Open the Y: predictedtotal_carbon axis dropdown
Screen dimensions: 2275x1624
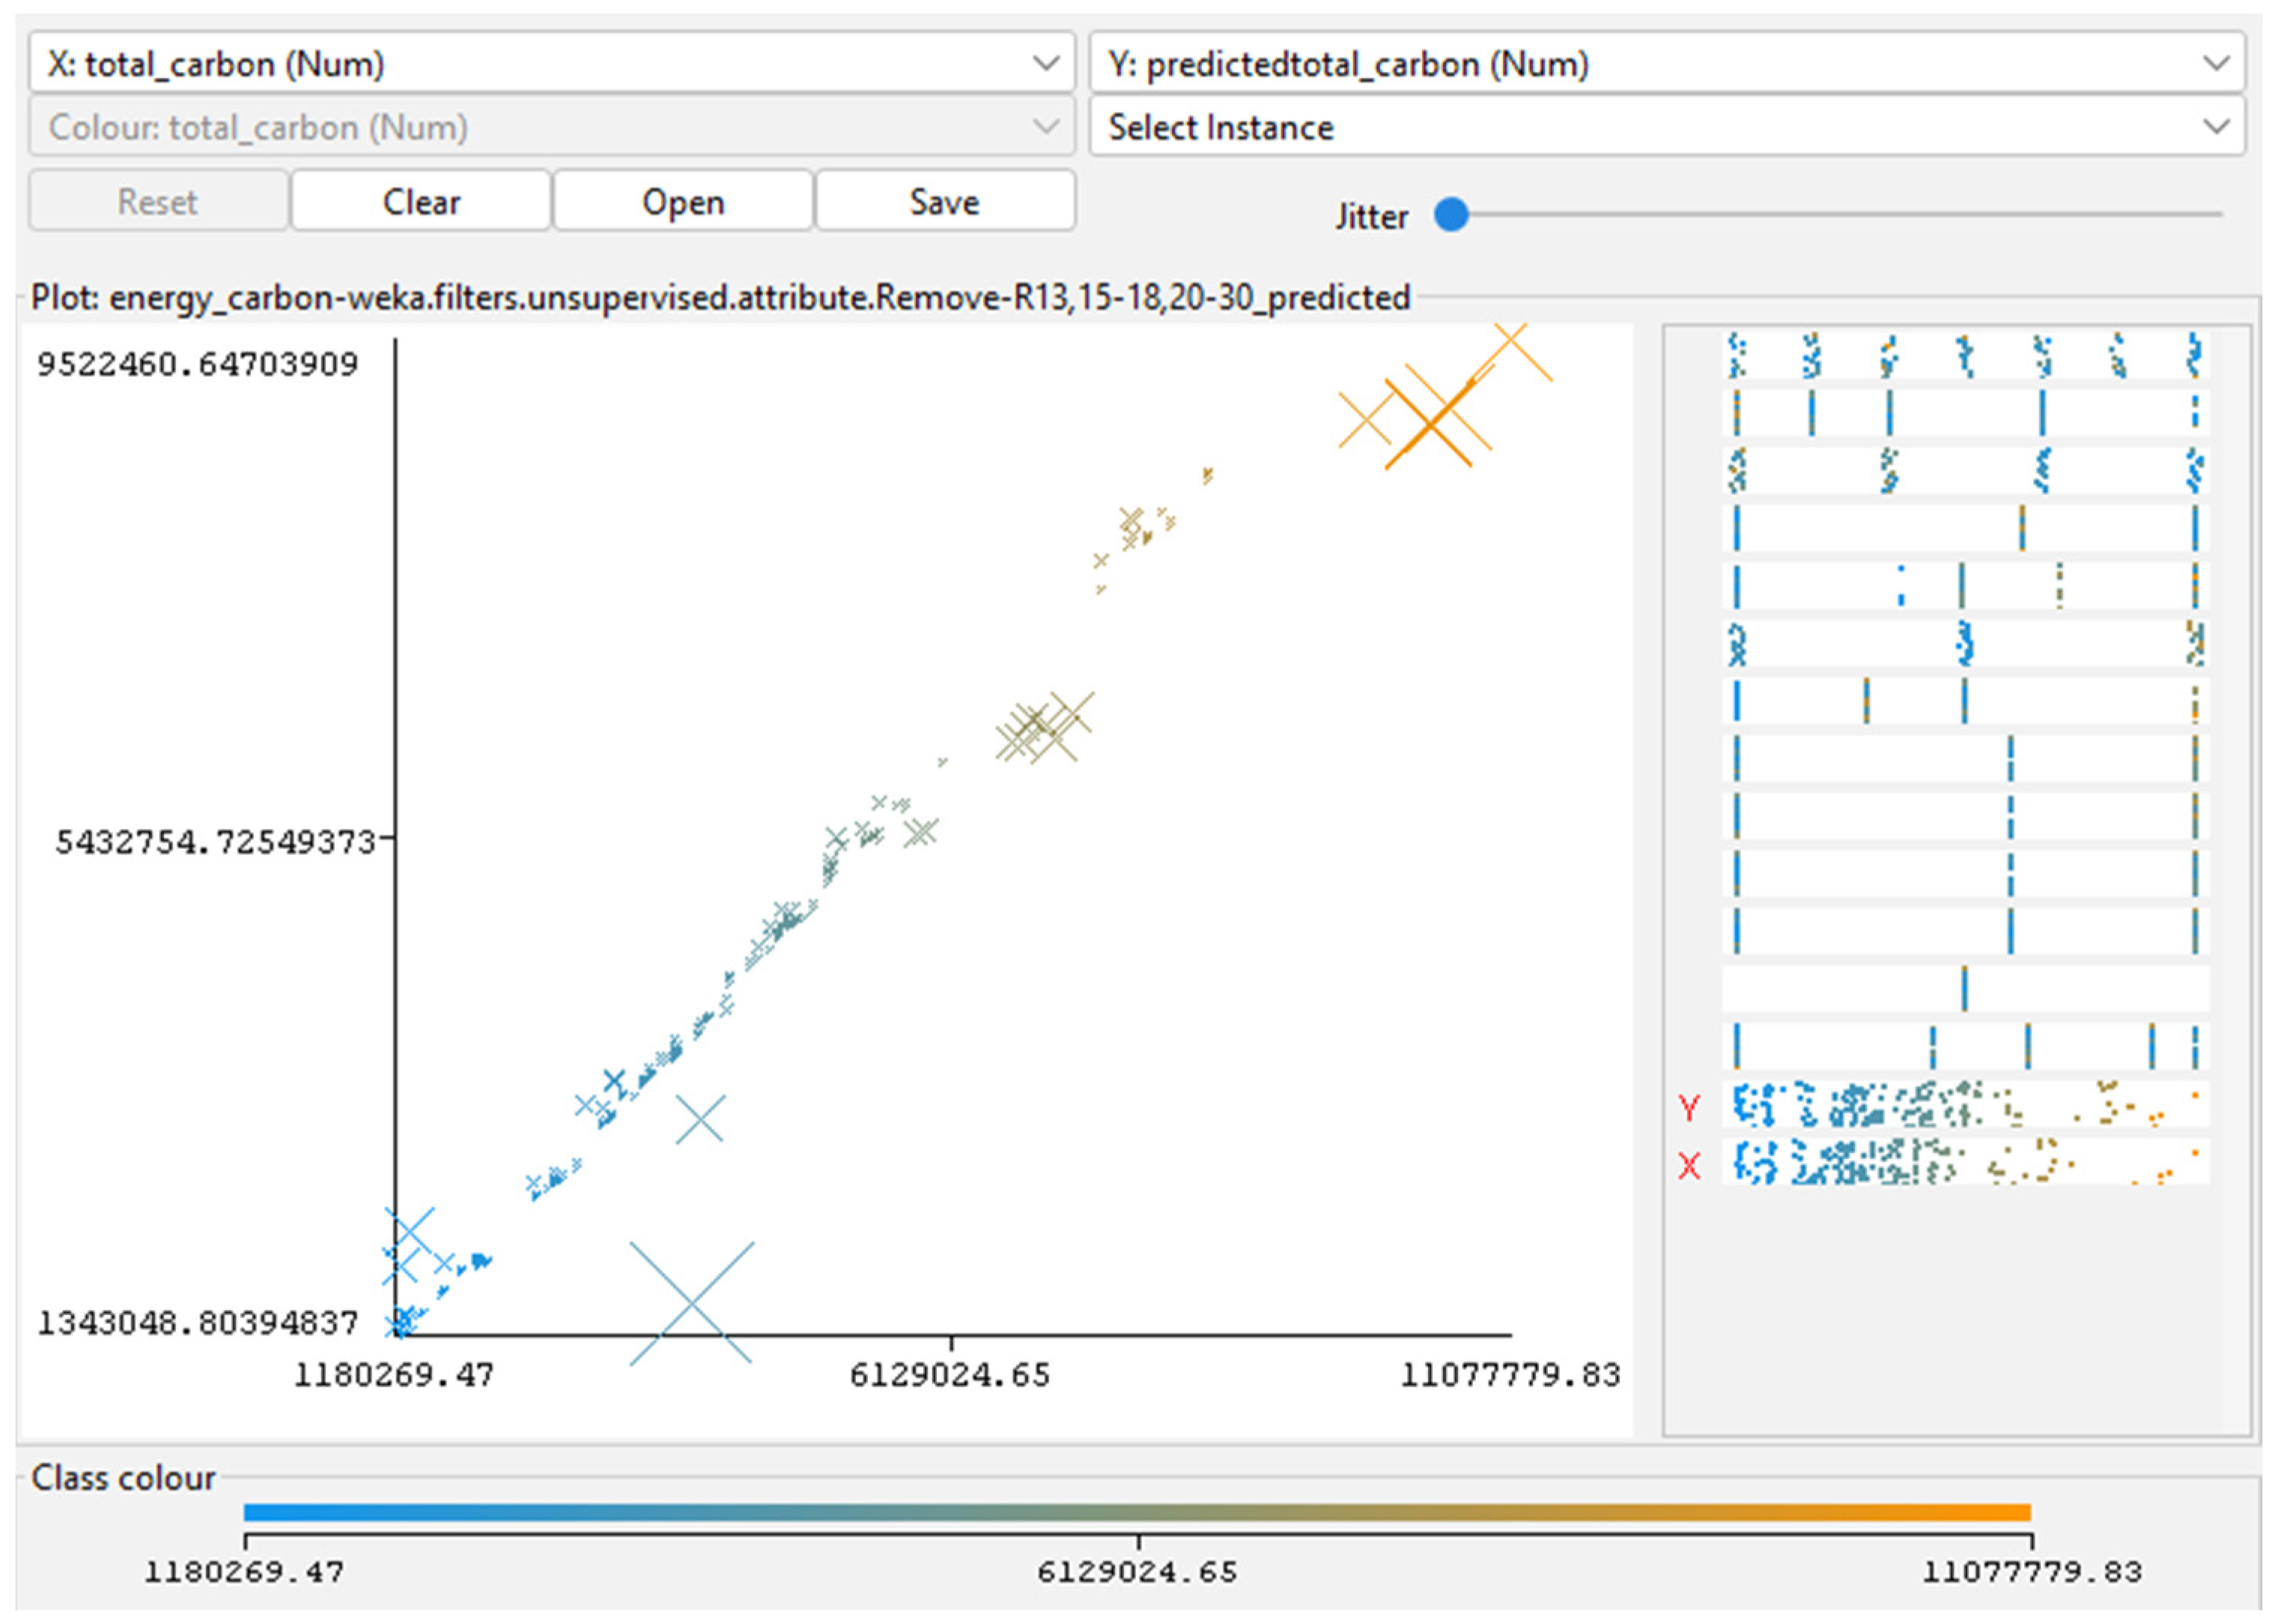click(1666, 64)
